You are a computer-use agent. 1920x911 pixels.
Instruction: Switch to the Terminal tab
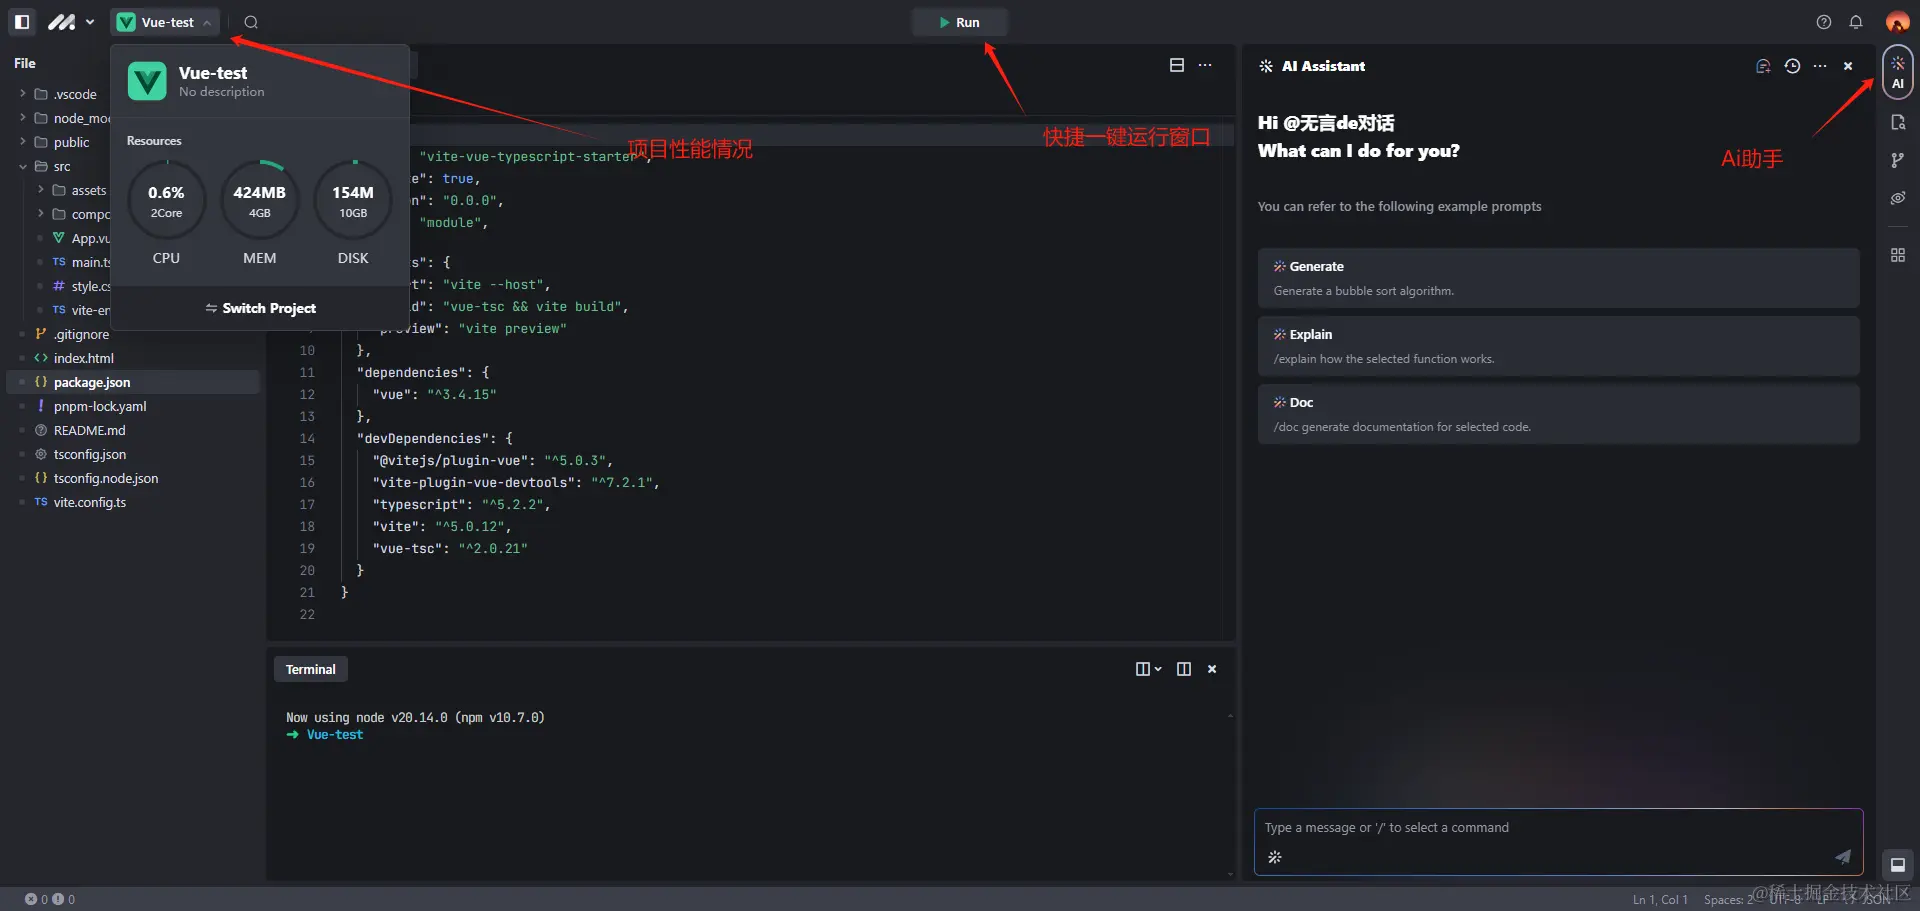[311, 669]
